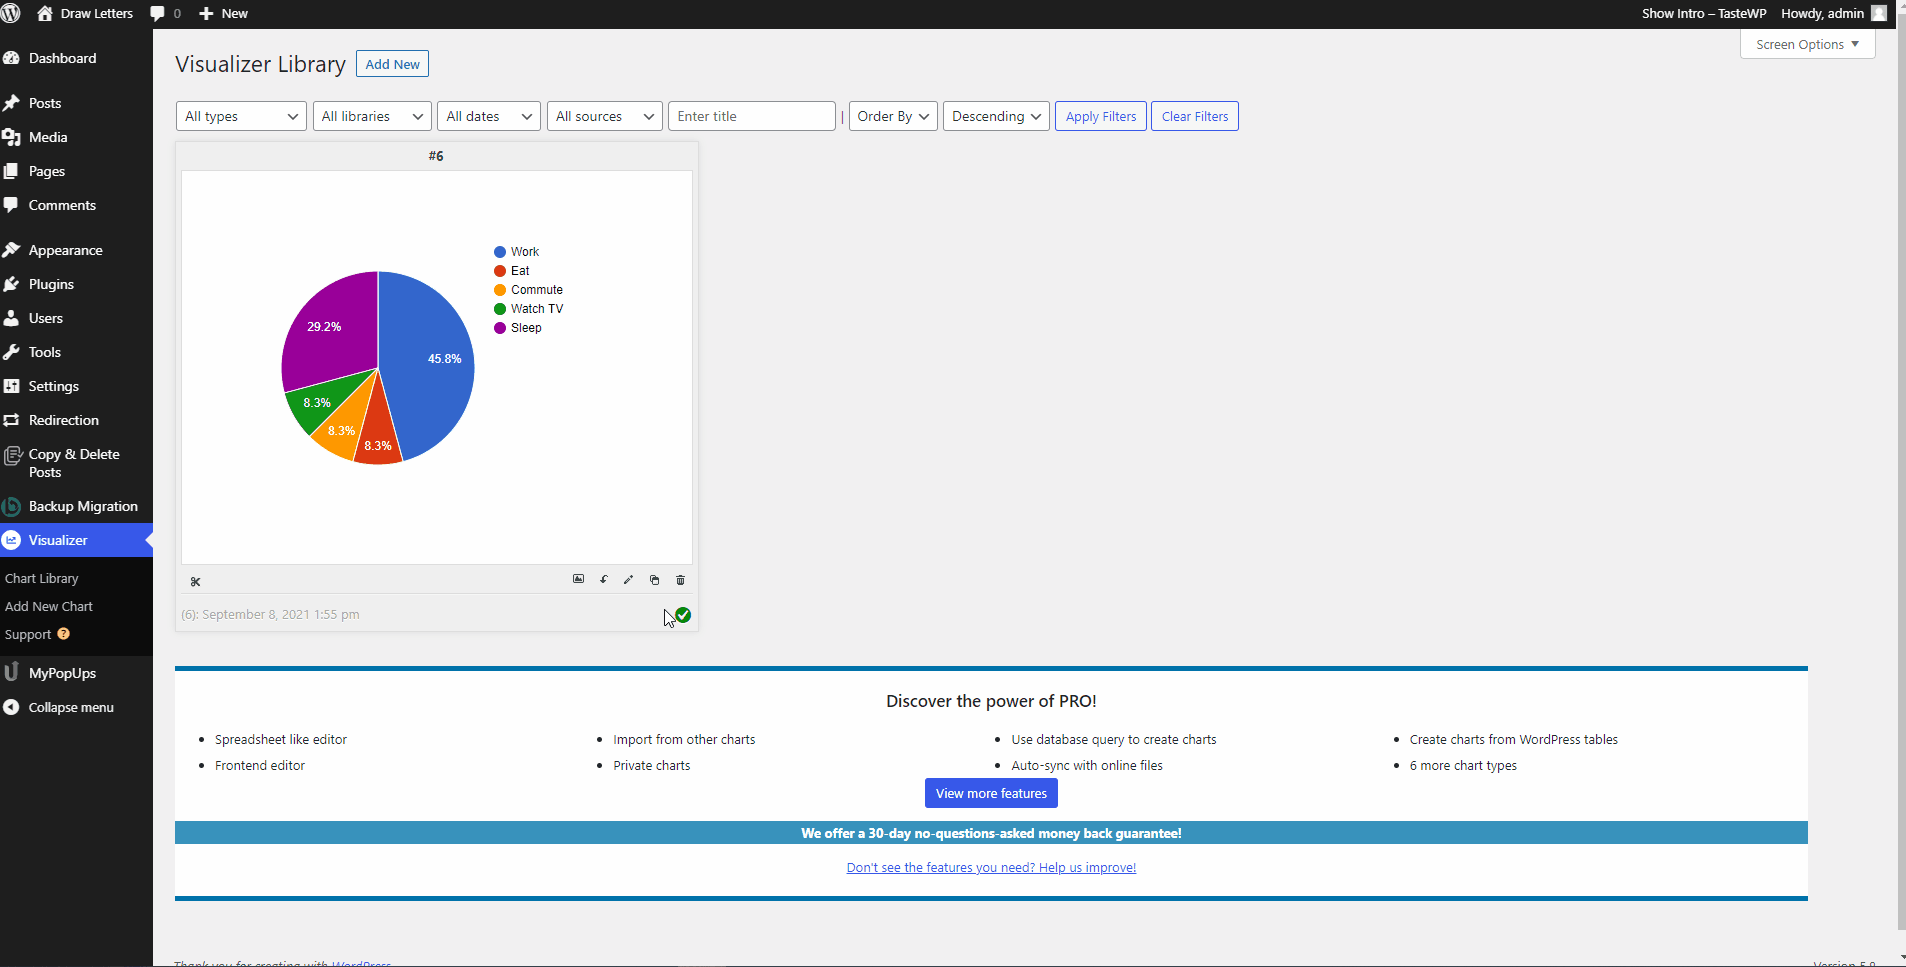Screen dimensions: 1906x967
Task: Open the Plugins menu in the sidebar
Action: coord(51,284)
